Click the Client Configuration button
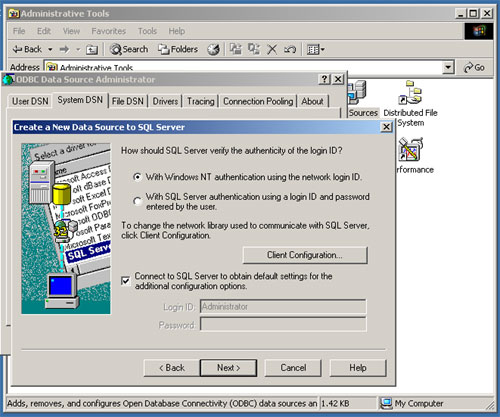This screenshot has width=500, height=417. coord(305,255)
